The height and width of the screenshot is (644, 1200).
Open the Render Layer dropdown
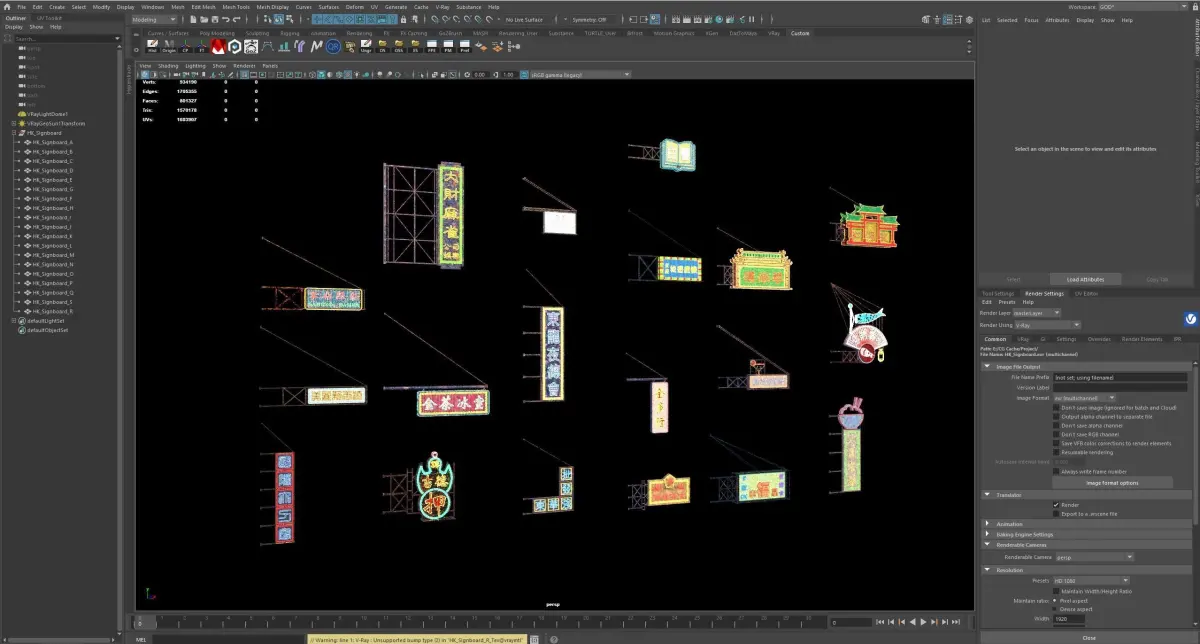pyautogui.click(x=1039, y=313)
